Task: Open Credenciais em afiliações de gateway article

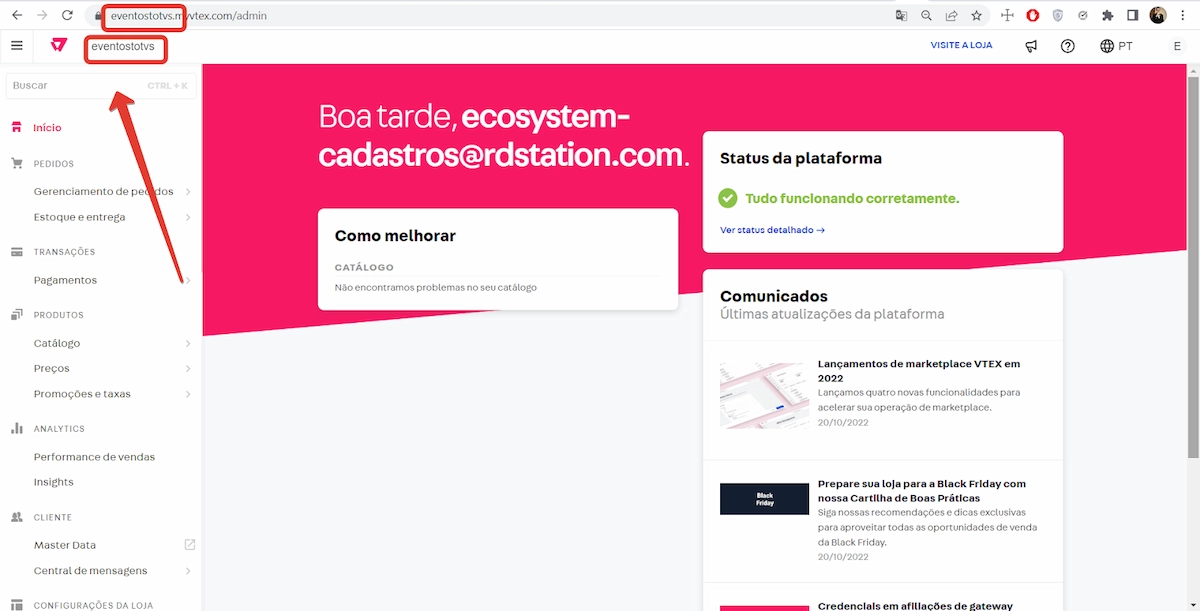Action: (x=915, y=606)
